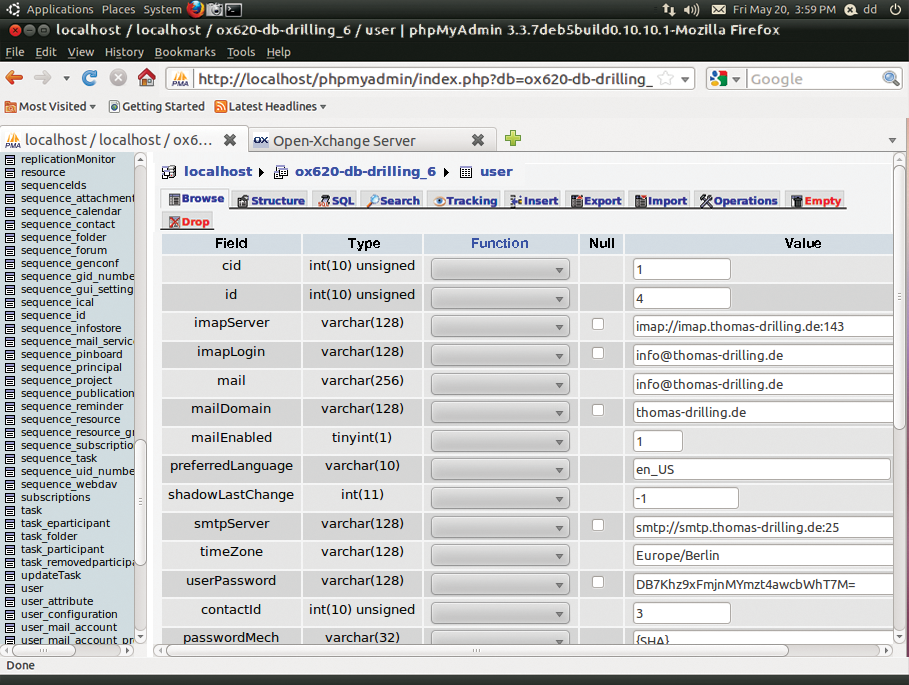This screenshot has width=909, height=685.
Task: Click the back arrow navigation icon
Action: (14, 78)
